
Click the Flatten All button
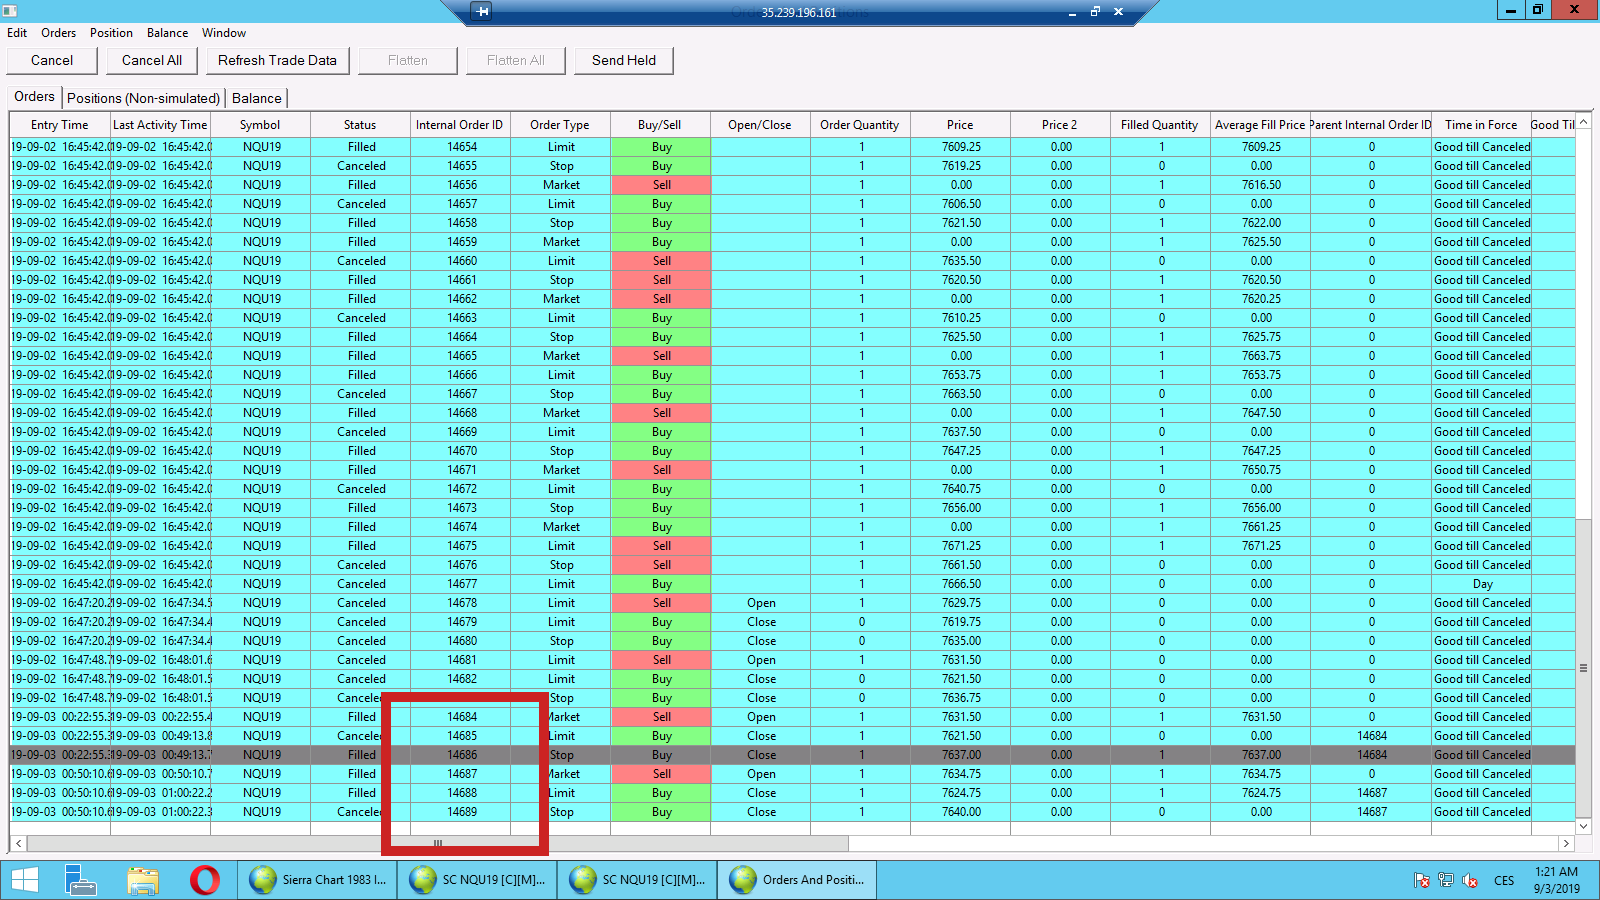(516, 60)
